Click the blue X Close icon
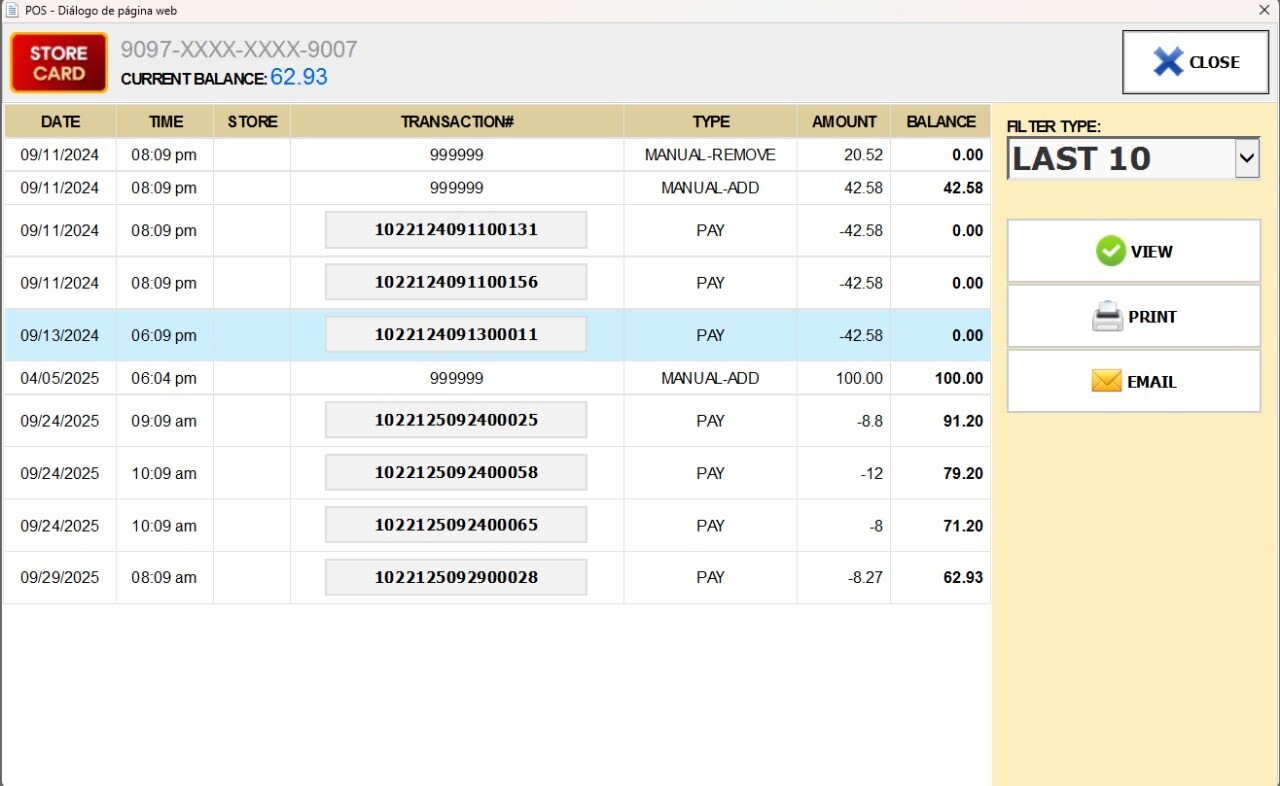The height and width of the screenshot is (786, 1280). [1167, 62]
